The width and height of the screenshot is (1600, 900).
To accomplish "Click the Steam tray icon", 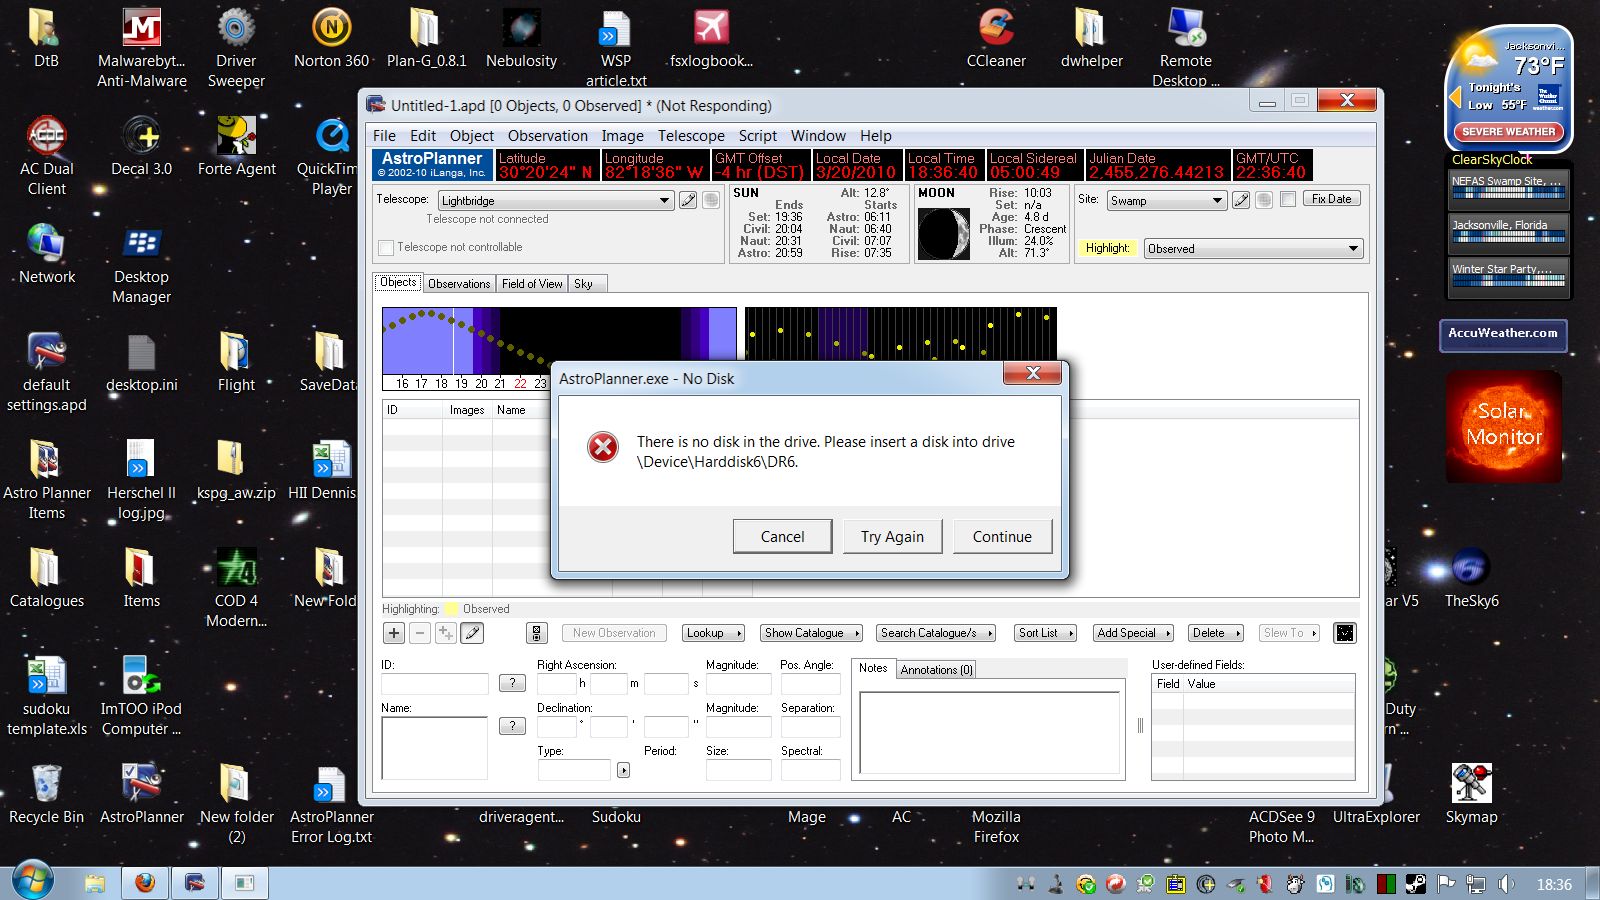I will pyautogui.click(x=1415, y=884).
